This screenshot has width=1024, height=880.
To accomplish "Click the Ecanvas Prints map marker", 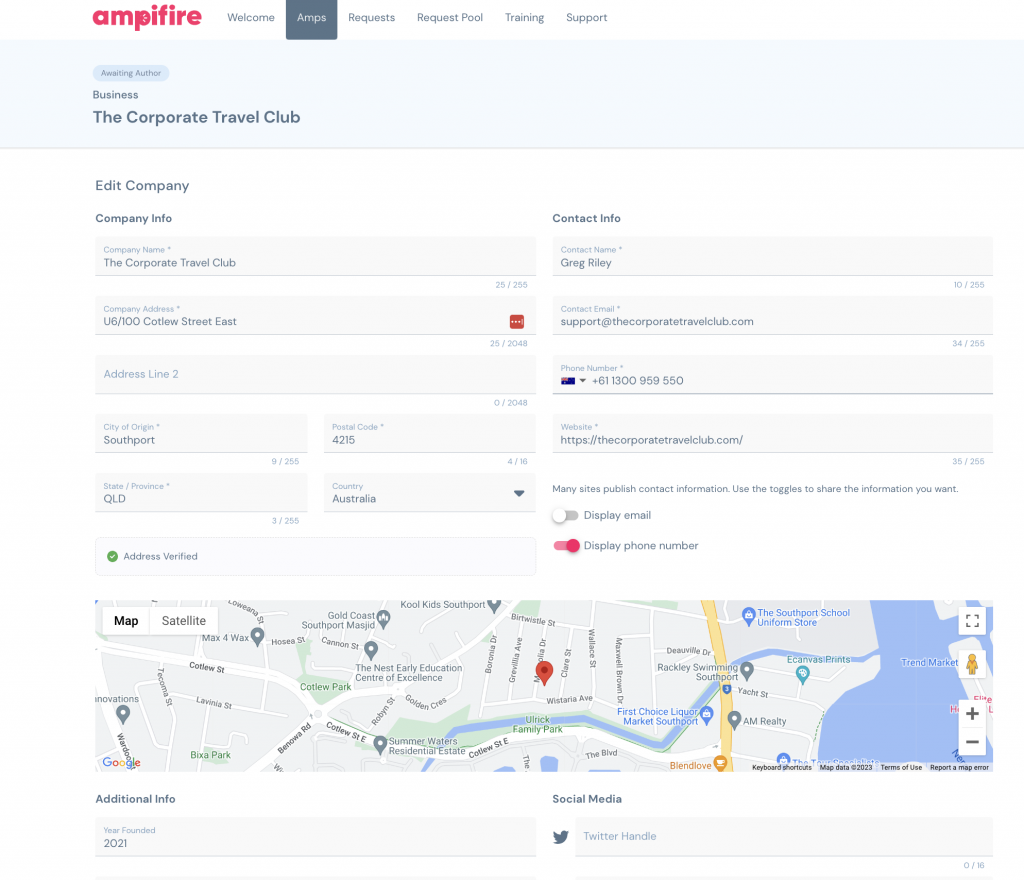I will pyautogui.click(x=803, y=674).
